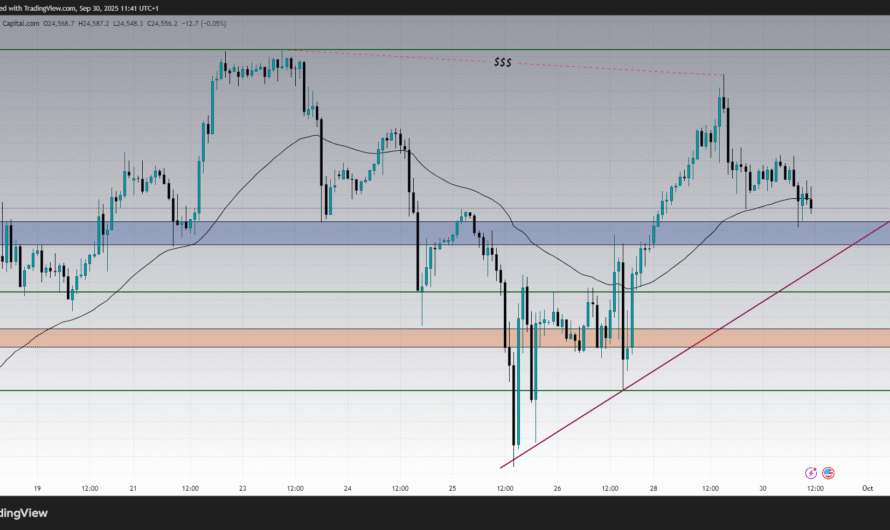Open the US flag economic event icon
The image size is (890, 530).
click(x=828, y=473)
